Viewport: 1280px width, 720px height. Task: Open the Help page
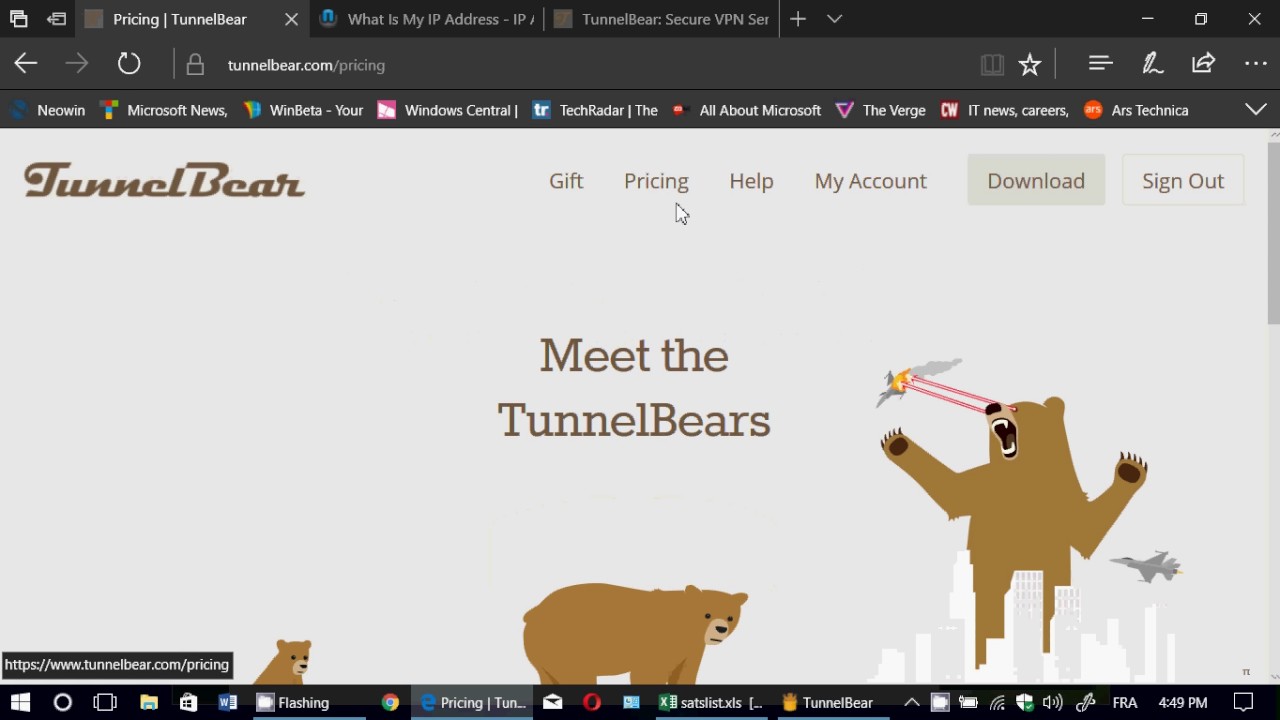tap(751, 181)
